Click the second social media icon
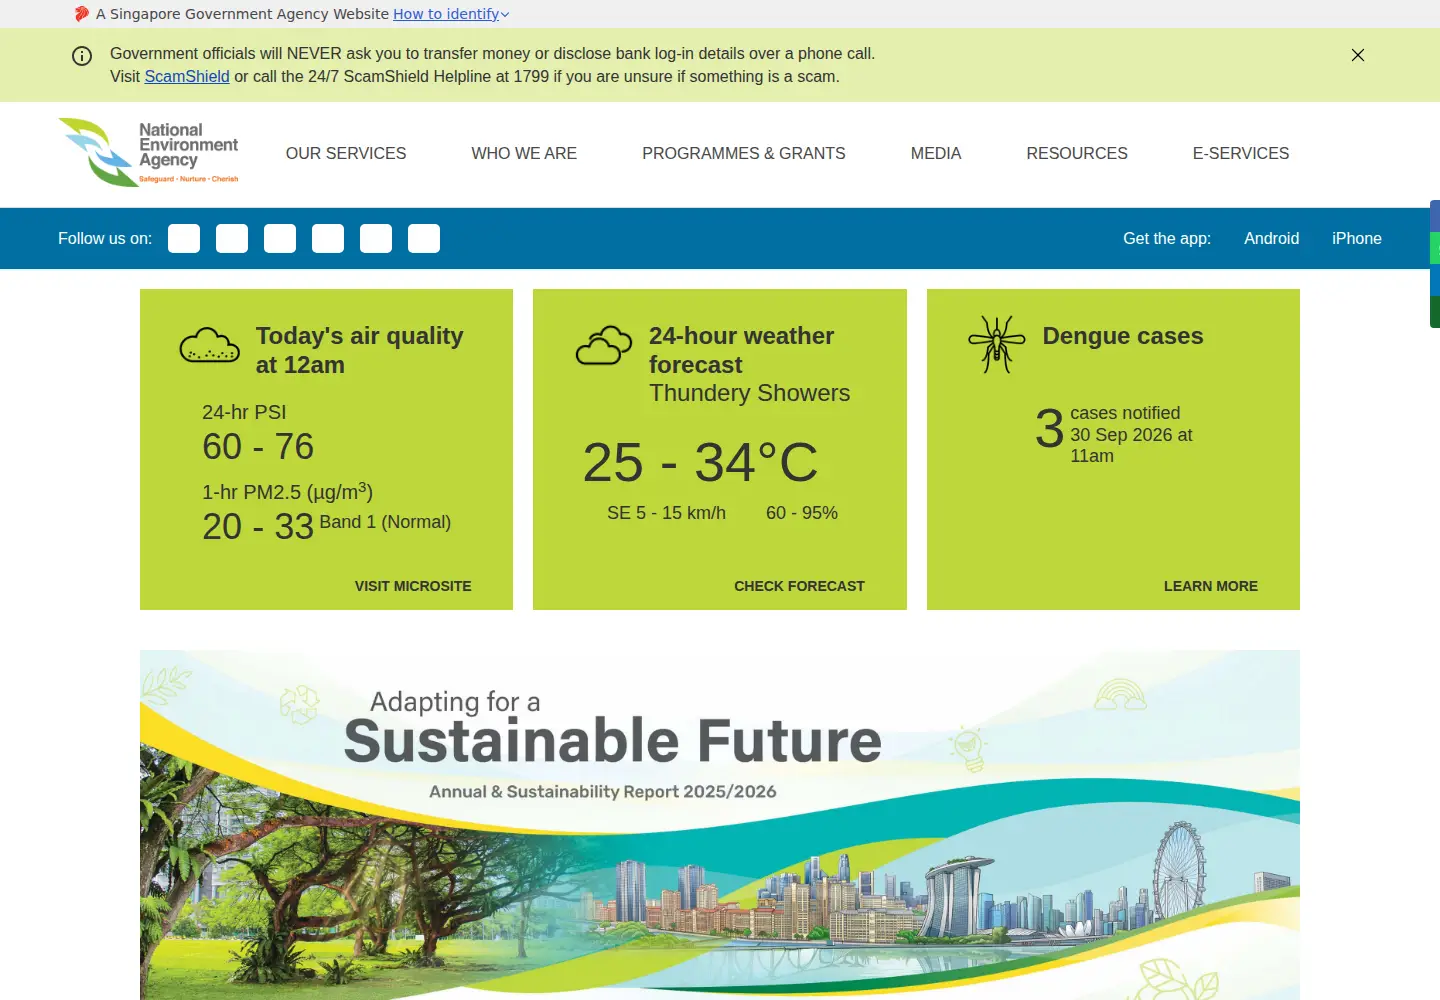Viewport: 1440px width, 1000px height. (x=232, y=238)
